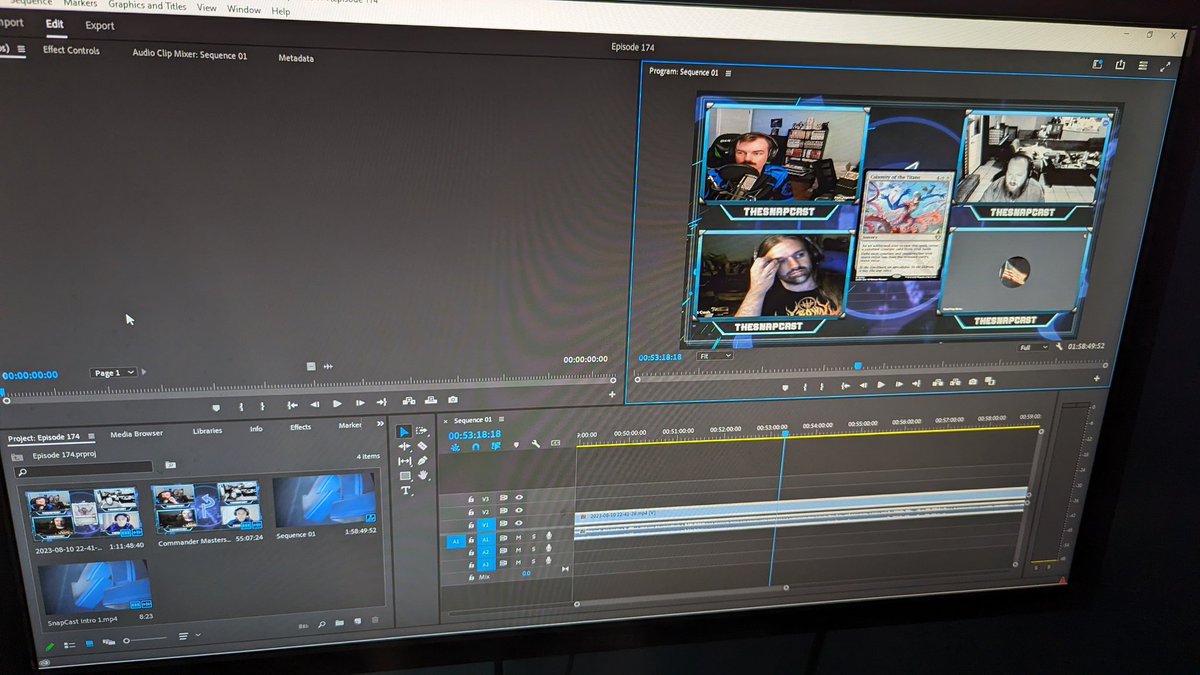Open Program monitor button editor plus

(1096, 379)
